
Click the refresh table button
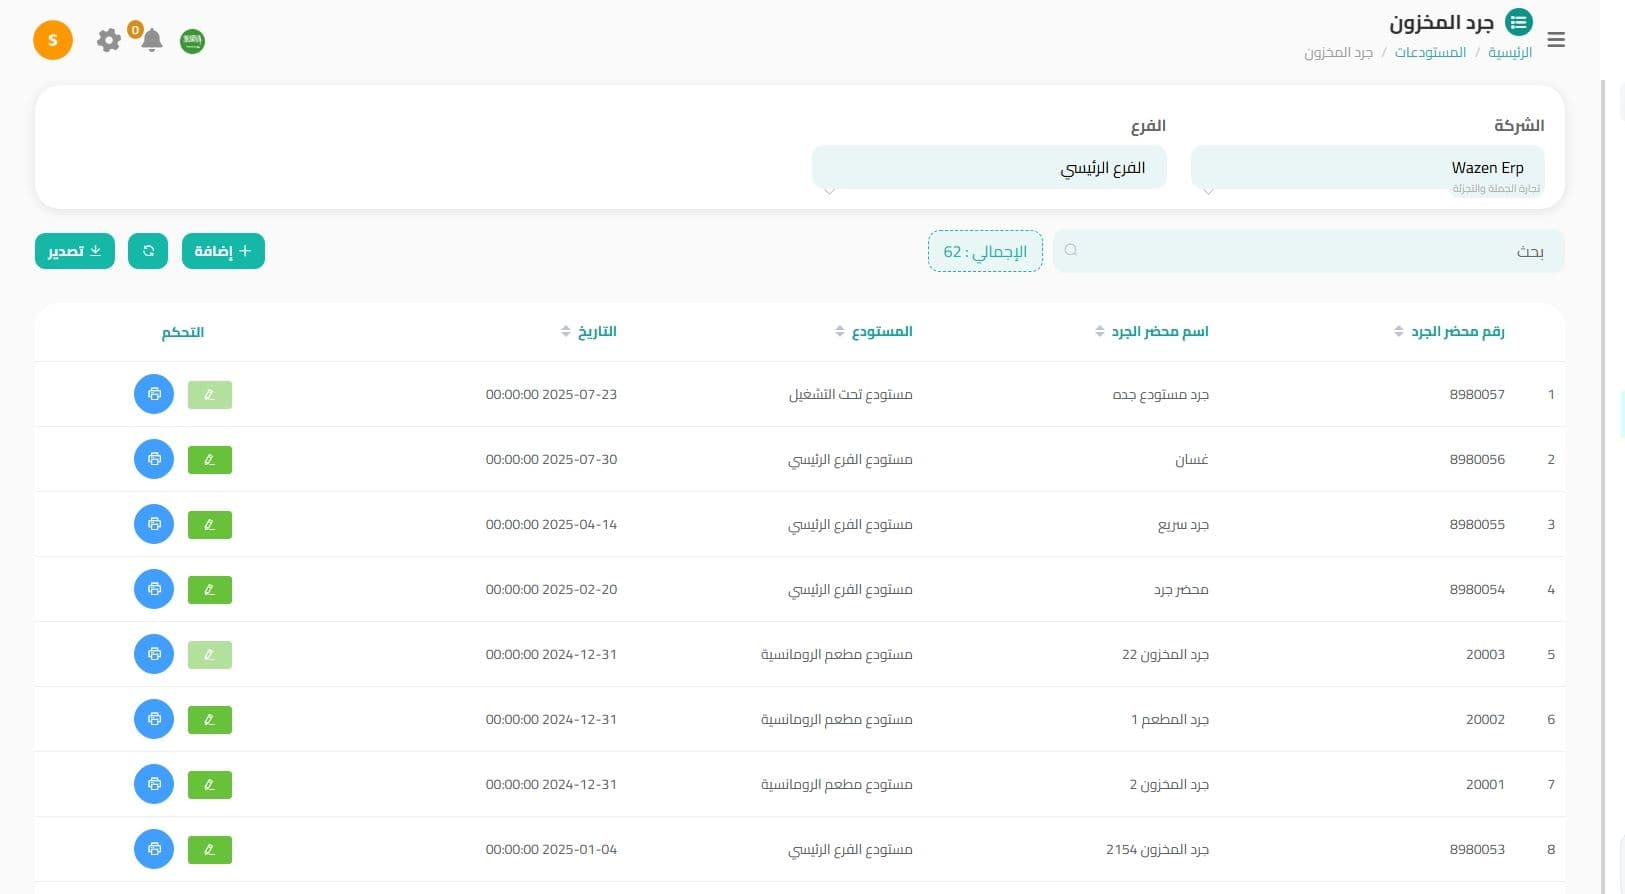coord(148,251)
